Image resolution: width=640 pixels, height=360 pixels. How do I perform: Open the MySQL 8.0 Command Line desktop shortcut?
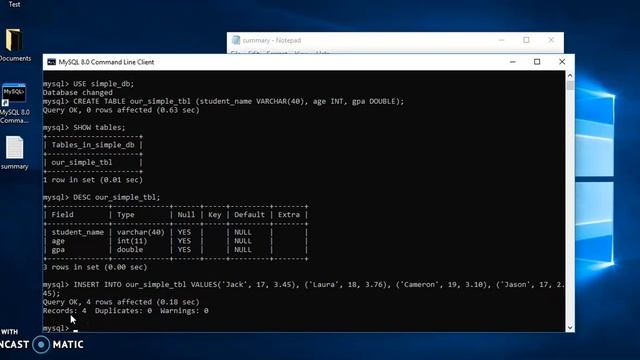tap(14, 103)
